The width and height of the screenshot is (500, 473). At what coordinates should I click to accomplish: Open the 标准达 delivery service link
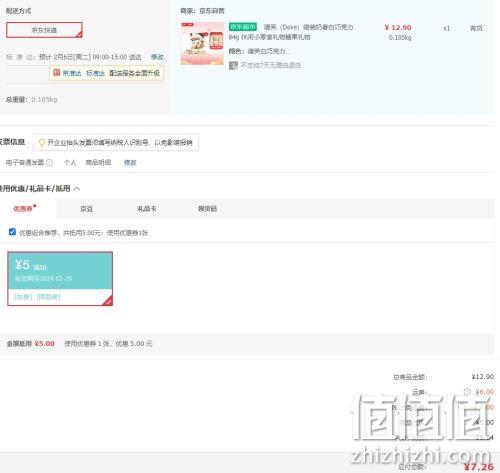click(95, 73)
